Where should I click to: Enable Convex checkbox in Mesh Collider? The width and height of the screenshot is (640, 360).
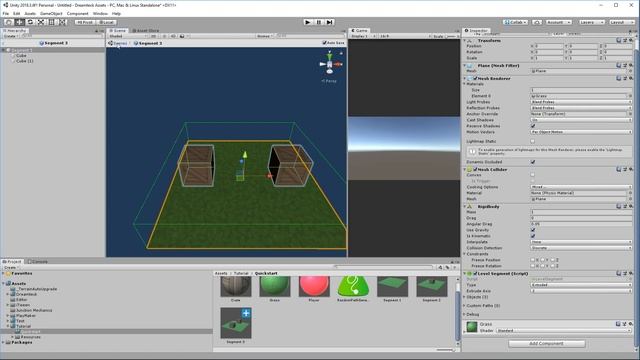533,175
